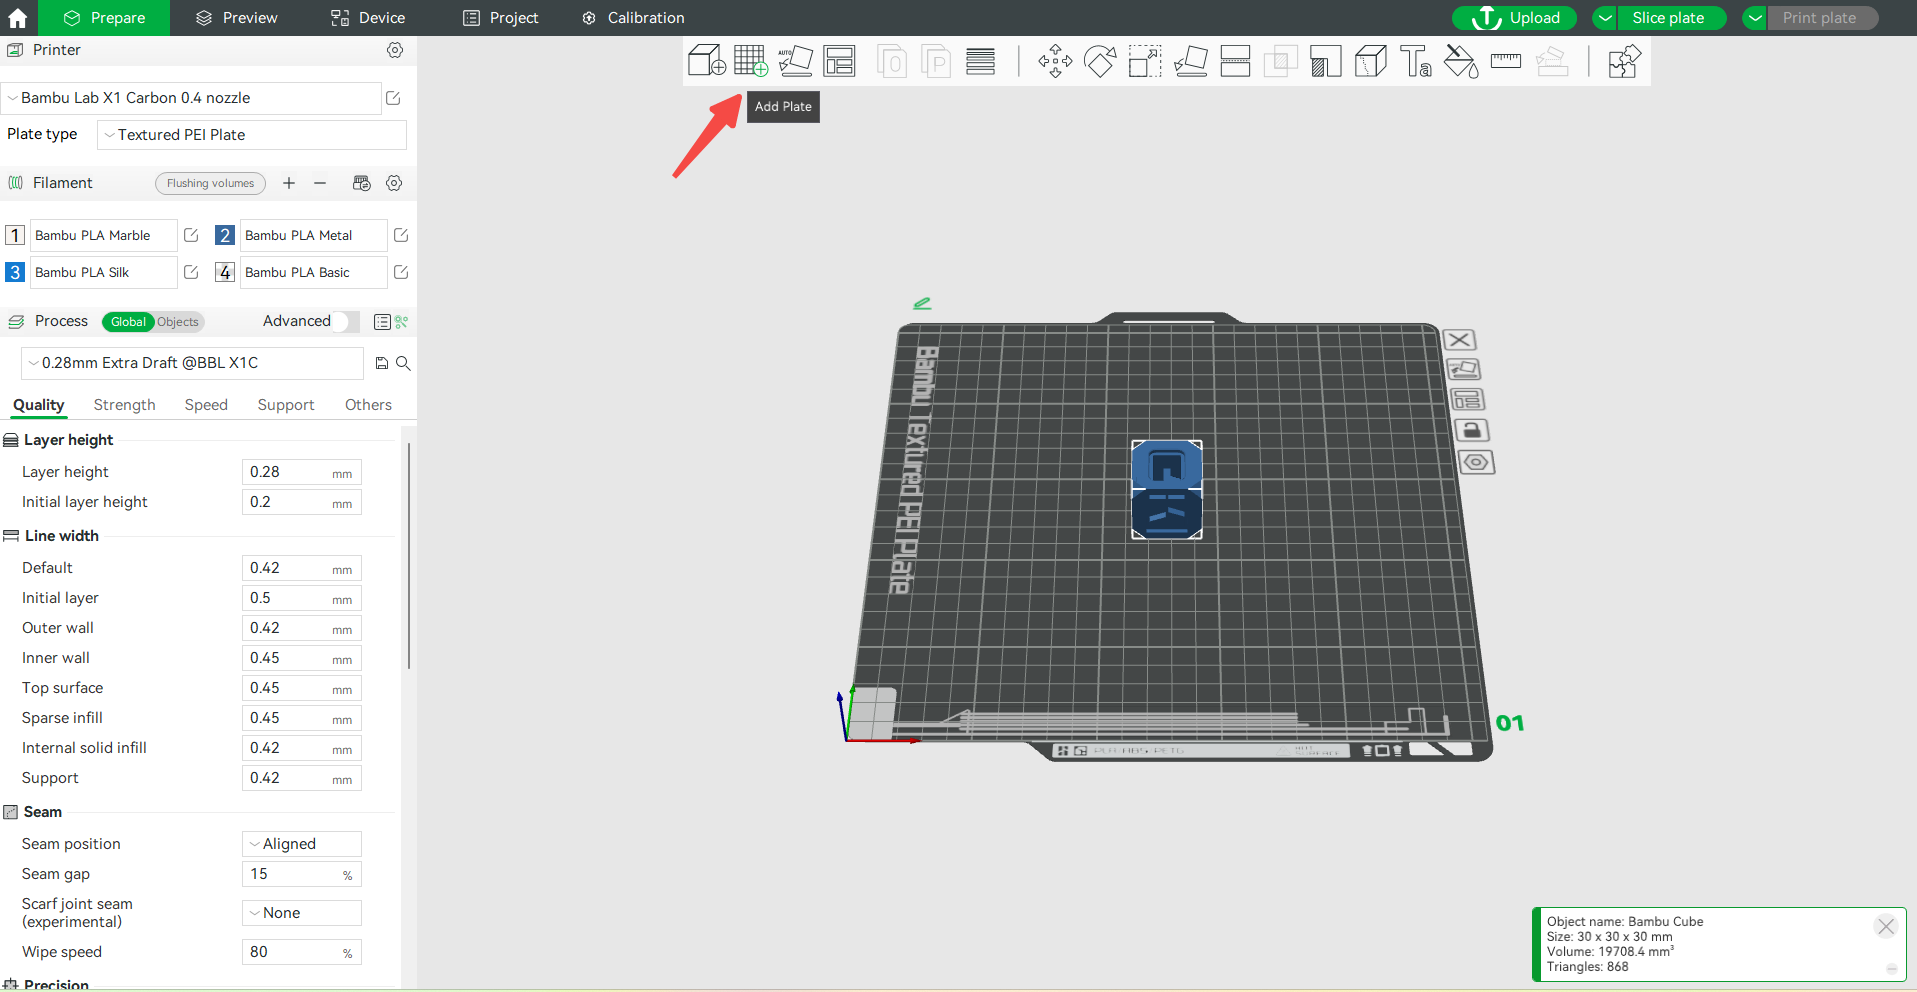Click the AMS sync filament icon

coord(362,183)
